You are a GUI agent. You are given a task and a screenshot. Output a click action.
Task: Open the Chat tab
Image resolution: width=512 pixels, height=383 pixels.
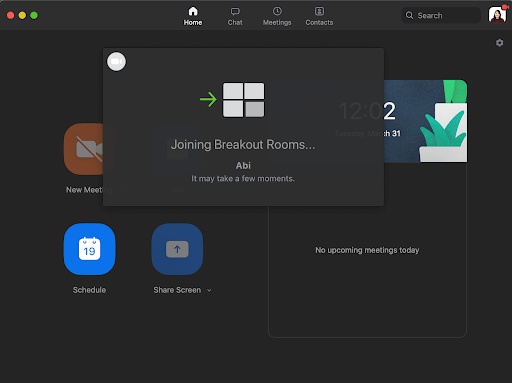tap(235, 16)
